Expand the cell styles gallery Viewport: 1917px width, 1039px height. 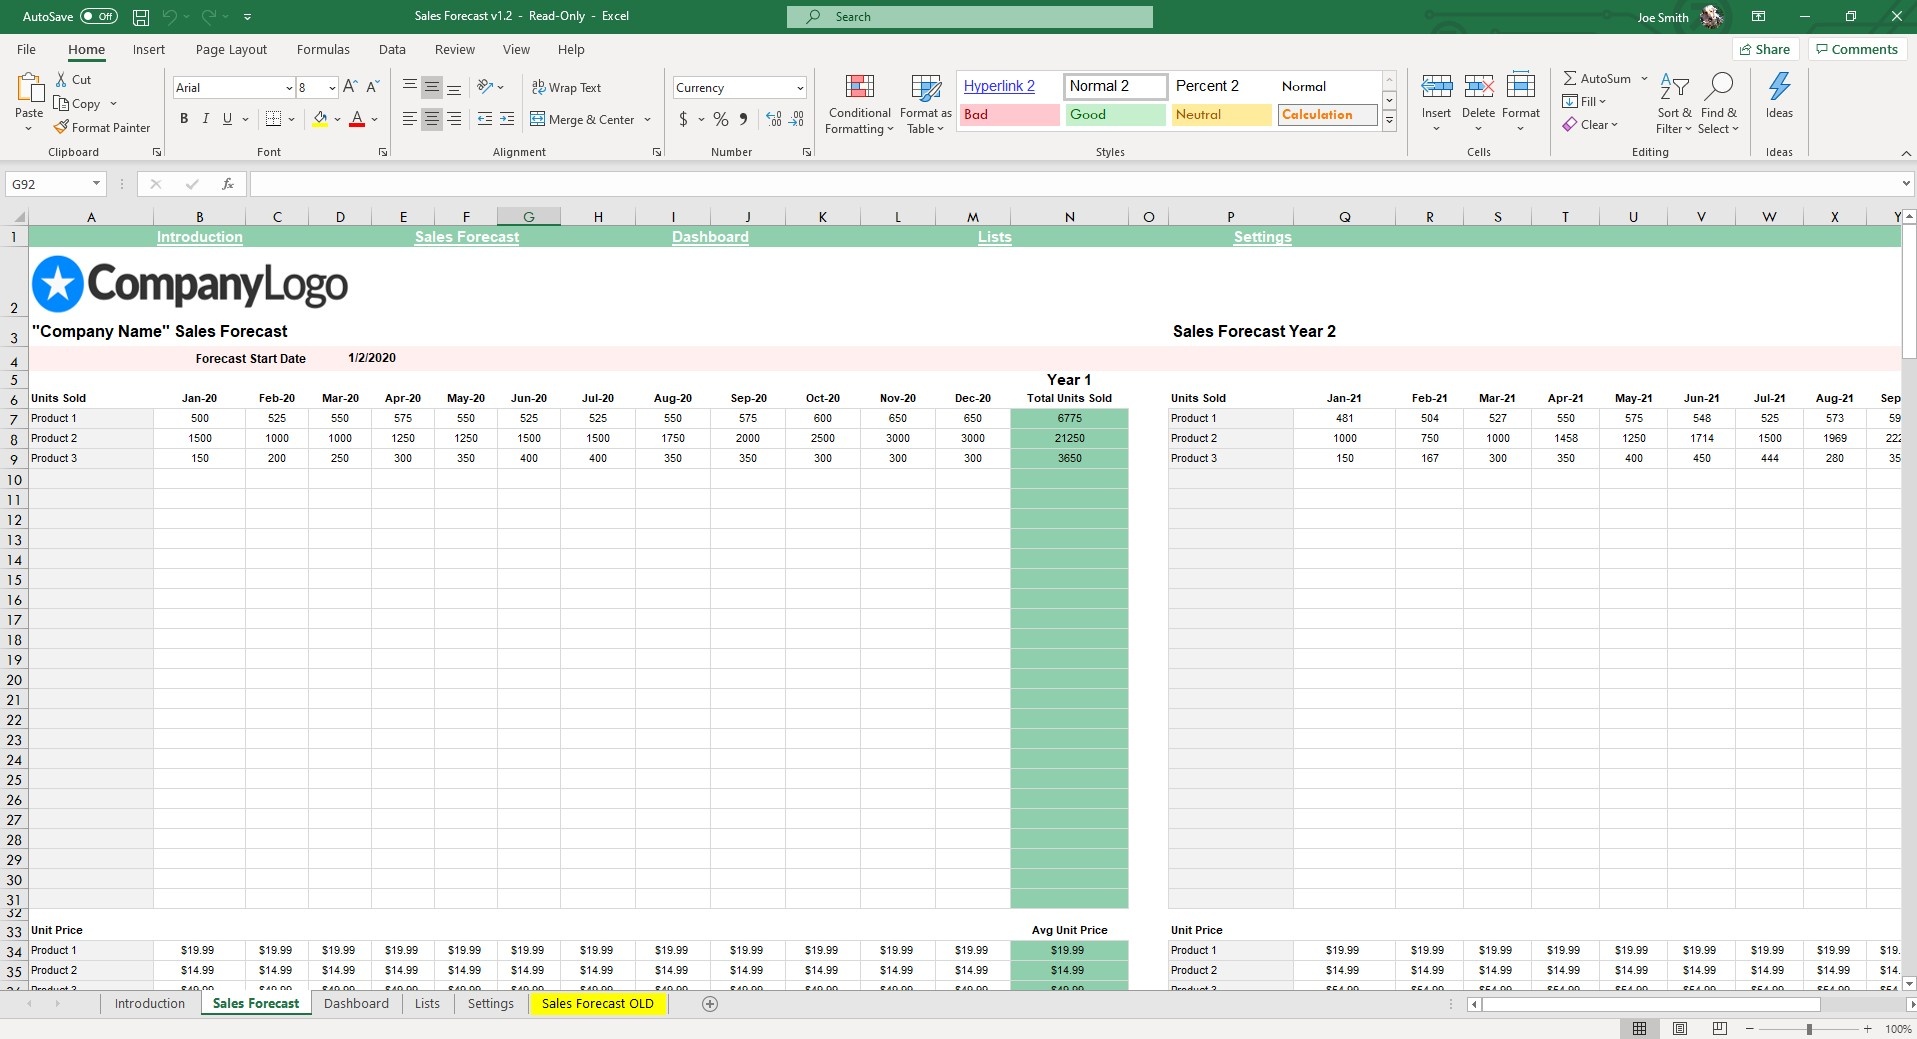click(x=1389, y=120)
